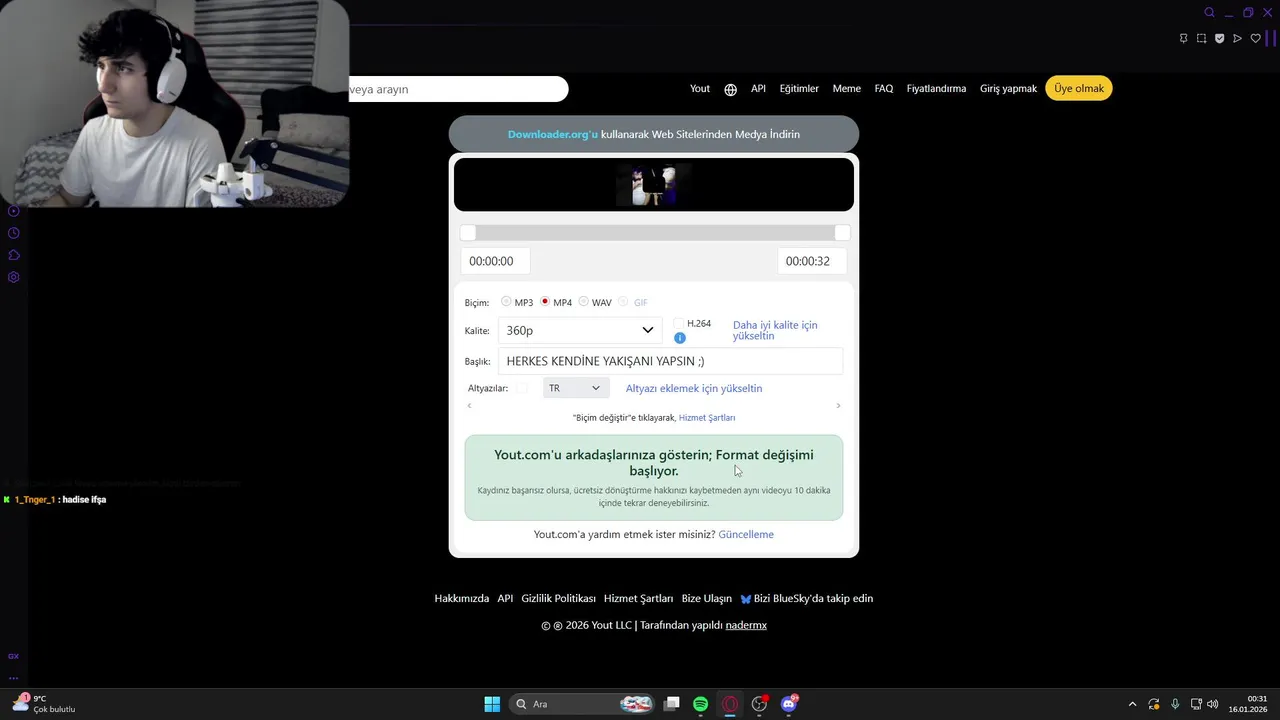
Task: Click the microphone tray icon
Action: click(1175, 704)
